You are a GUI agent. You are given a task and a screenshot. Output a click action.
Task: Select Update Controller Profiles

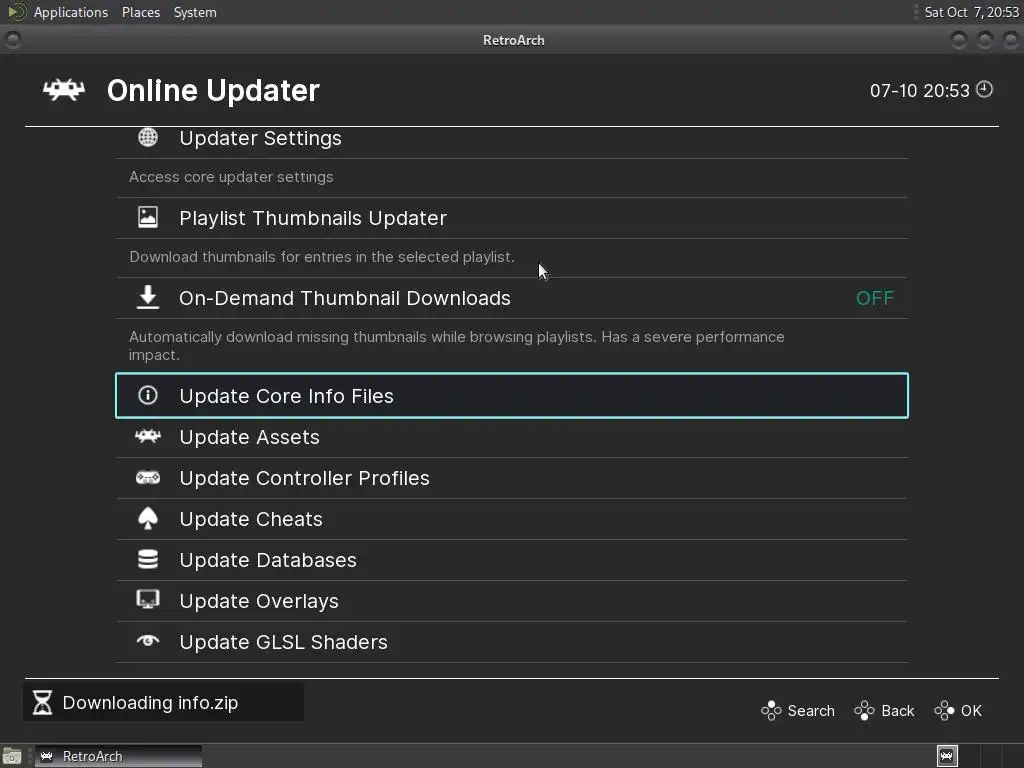(512, 478)
